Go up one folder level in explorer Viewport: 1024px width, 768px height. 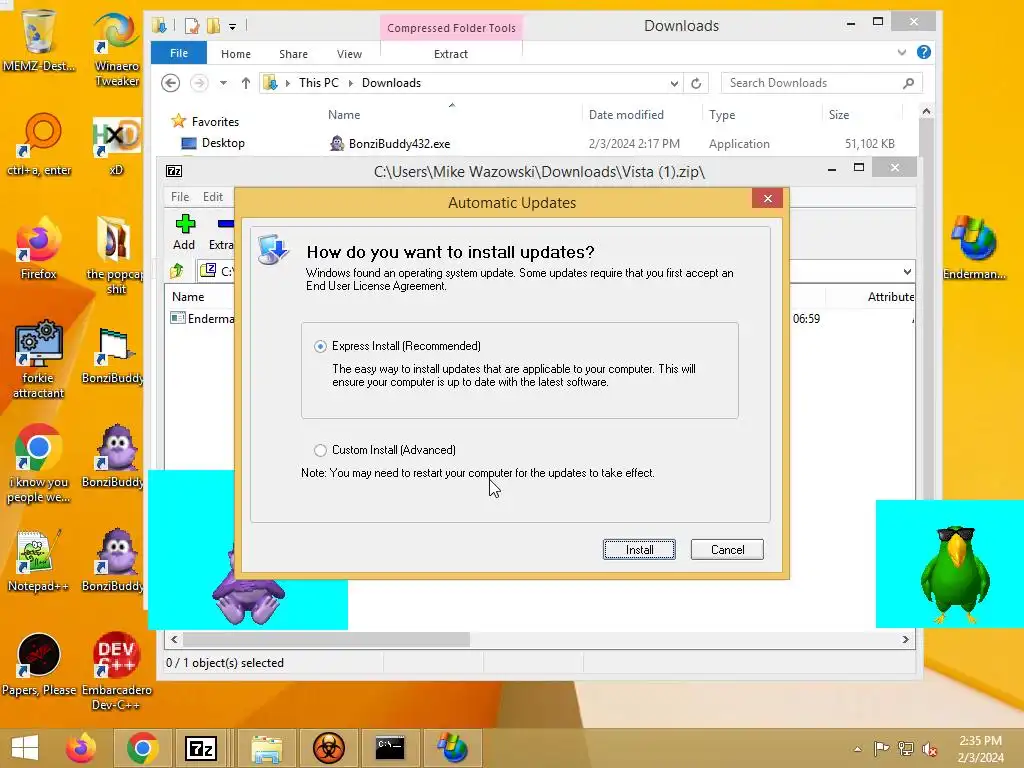coord(246,83)
